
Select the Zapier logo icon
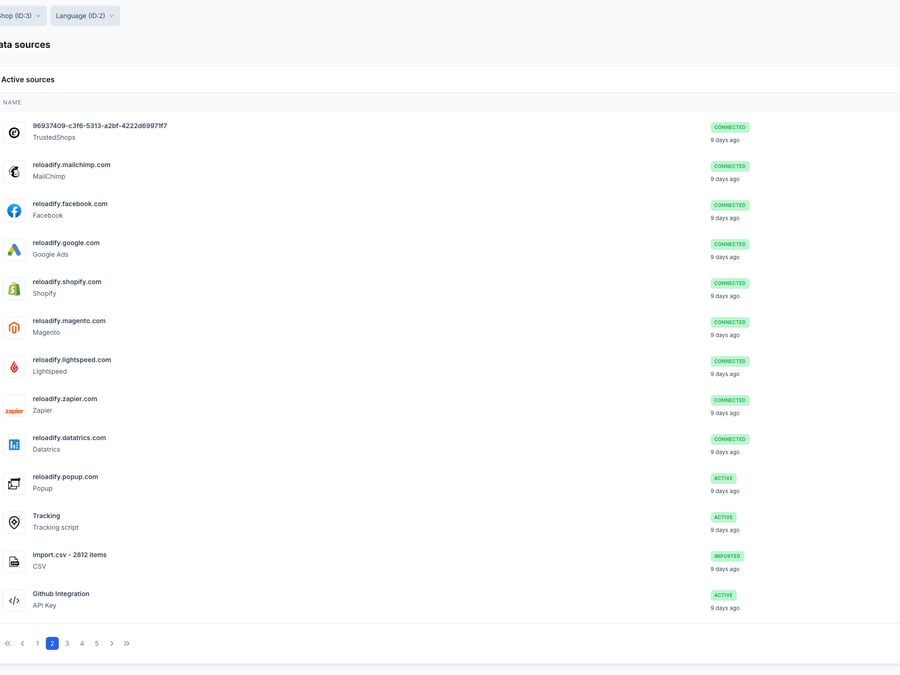point(13,405)
